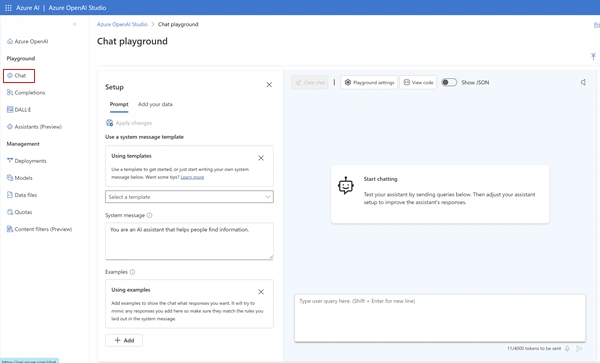Collapse the left navigation sidebar

[74, 24]
